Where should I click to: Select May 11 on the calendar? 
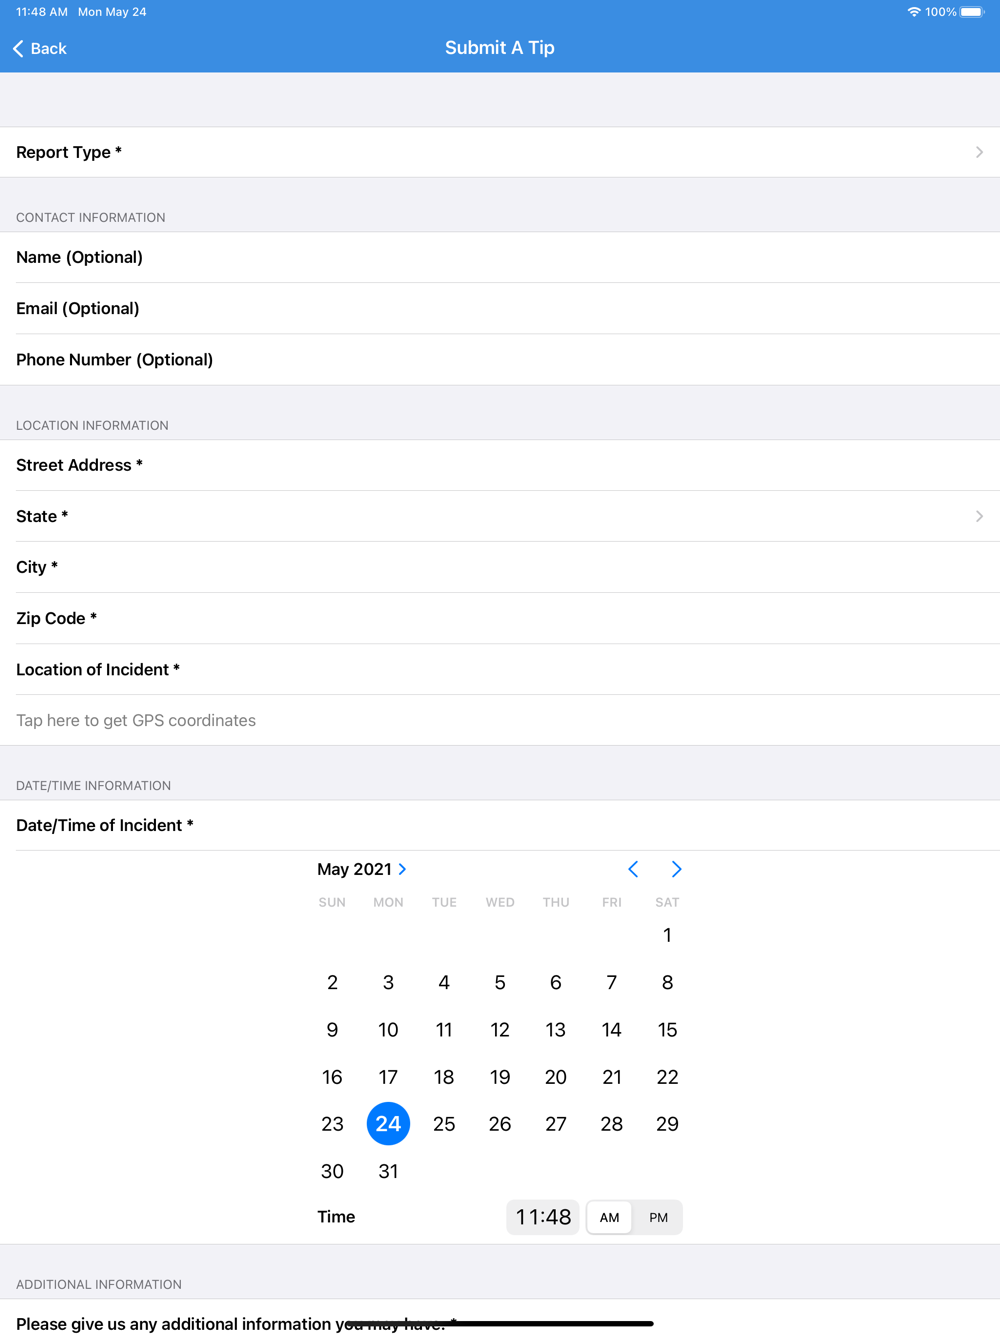[x=444, y=1029]
